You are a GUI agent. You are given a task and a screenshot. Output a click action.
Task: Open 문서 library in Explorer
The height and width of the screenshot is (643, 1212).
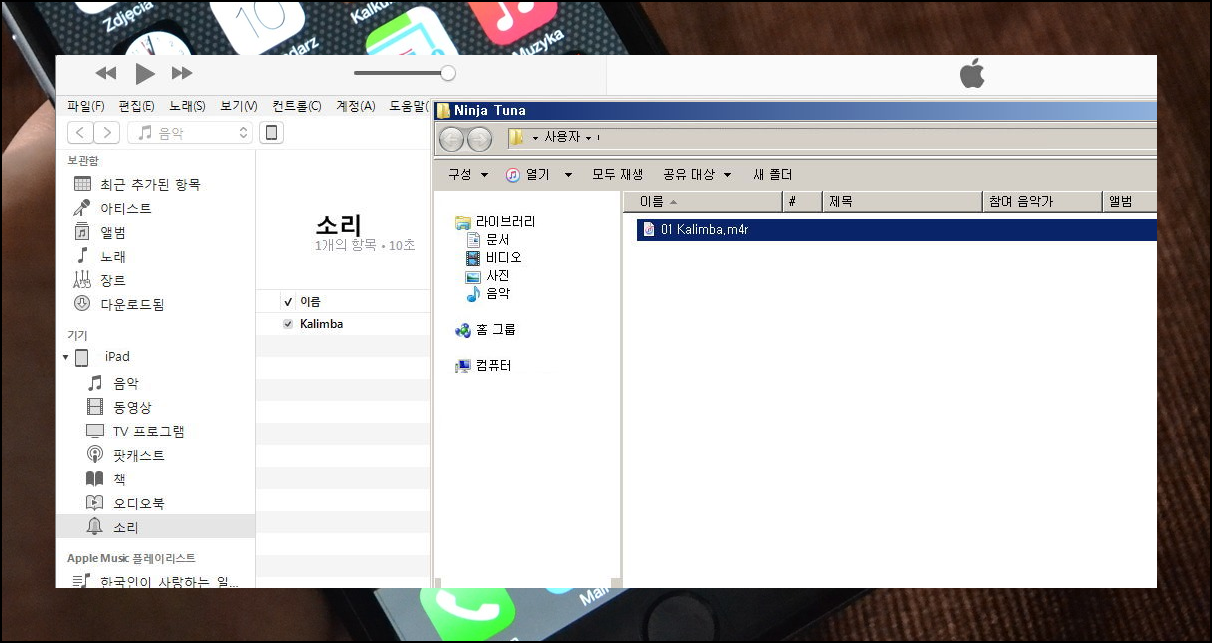[488, 240]
